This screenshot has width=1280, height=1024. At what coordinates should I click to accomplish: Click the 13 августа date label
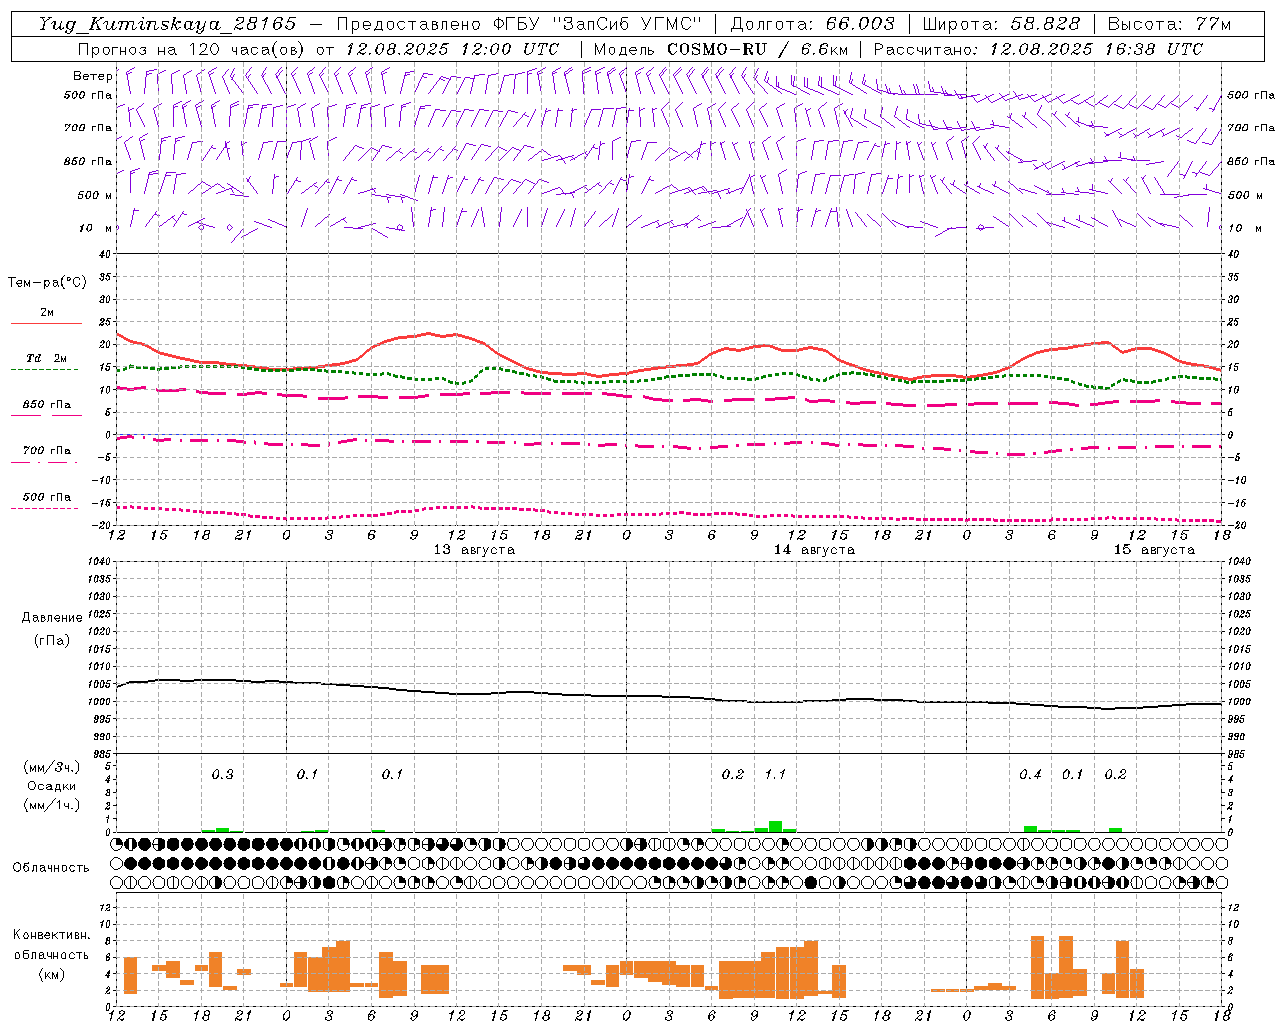pos(474,550)
